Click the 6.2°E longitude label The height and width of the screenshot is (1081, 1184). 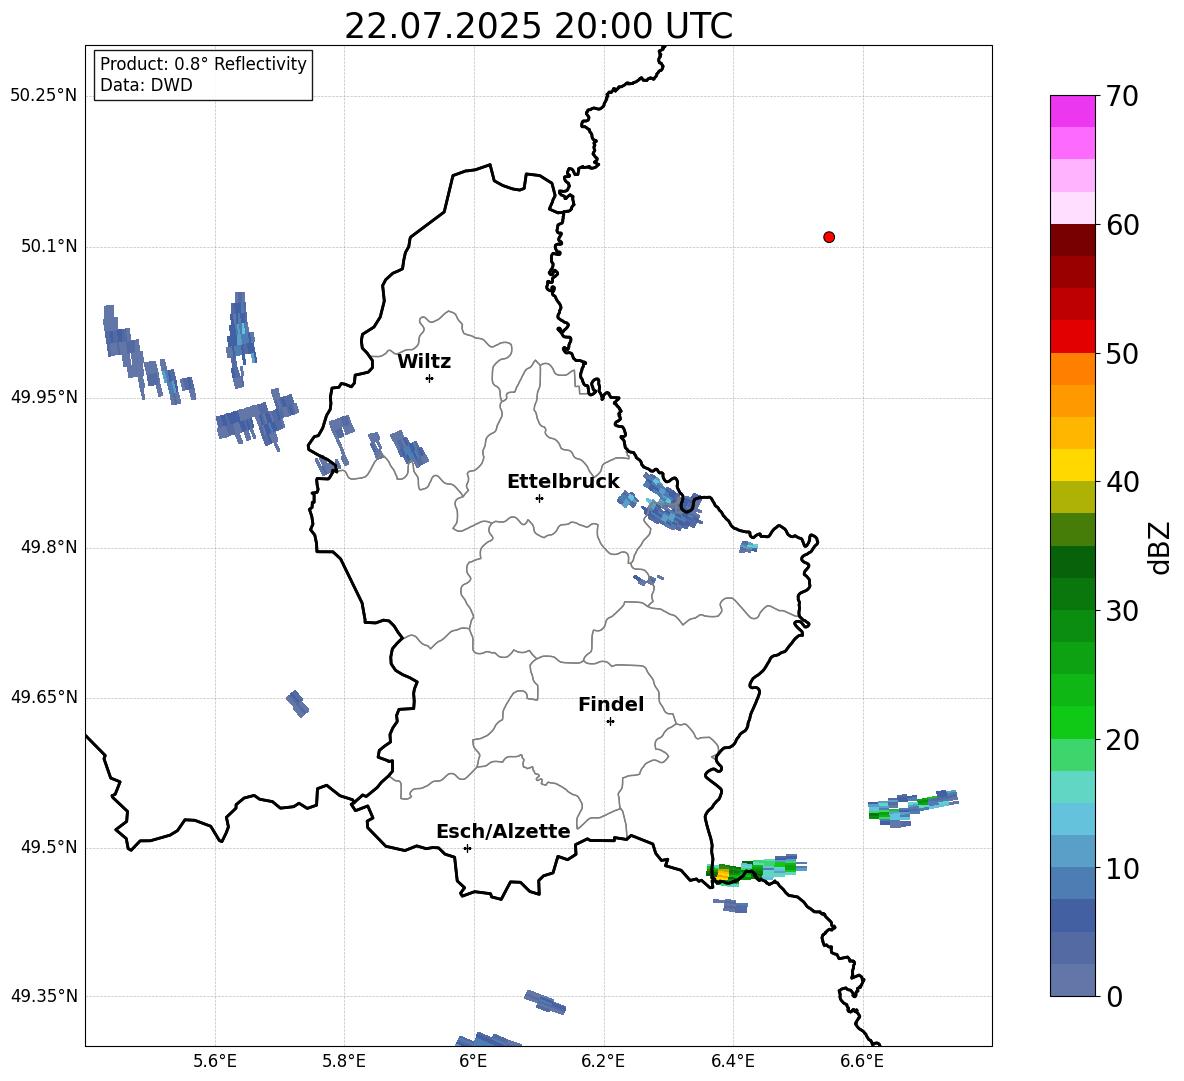click(x=603, y=1061)
